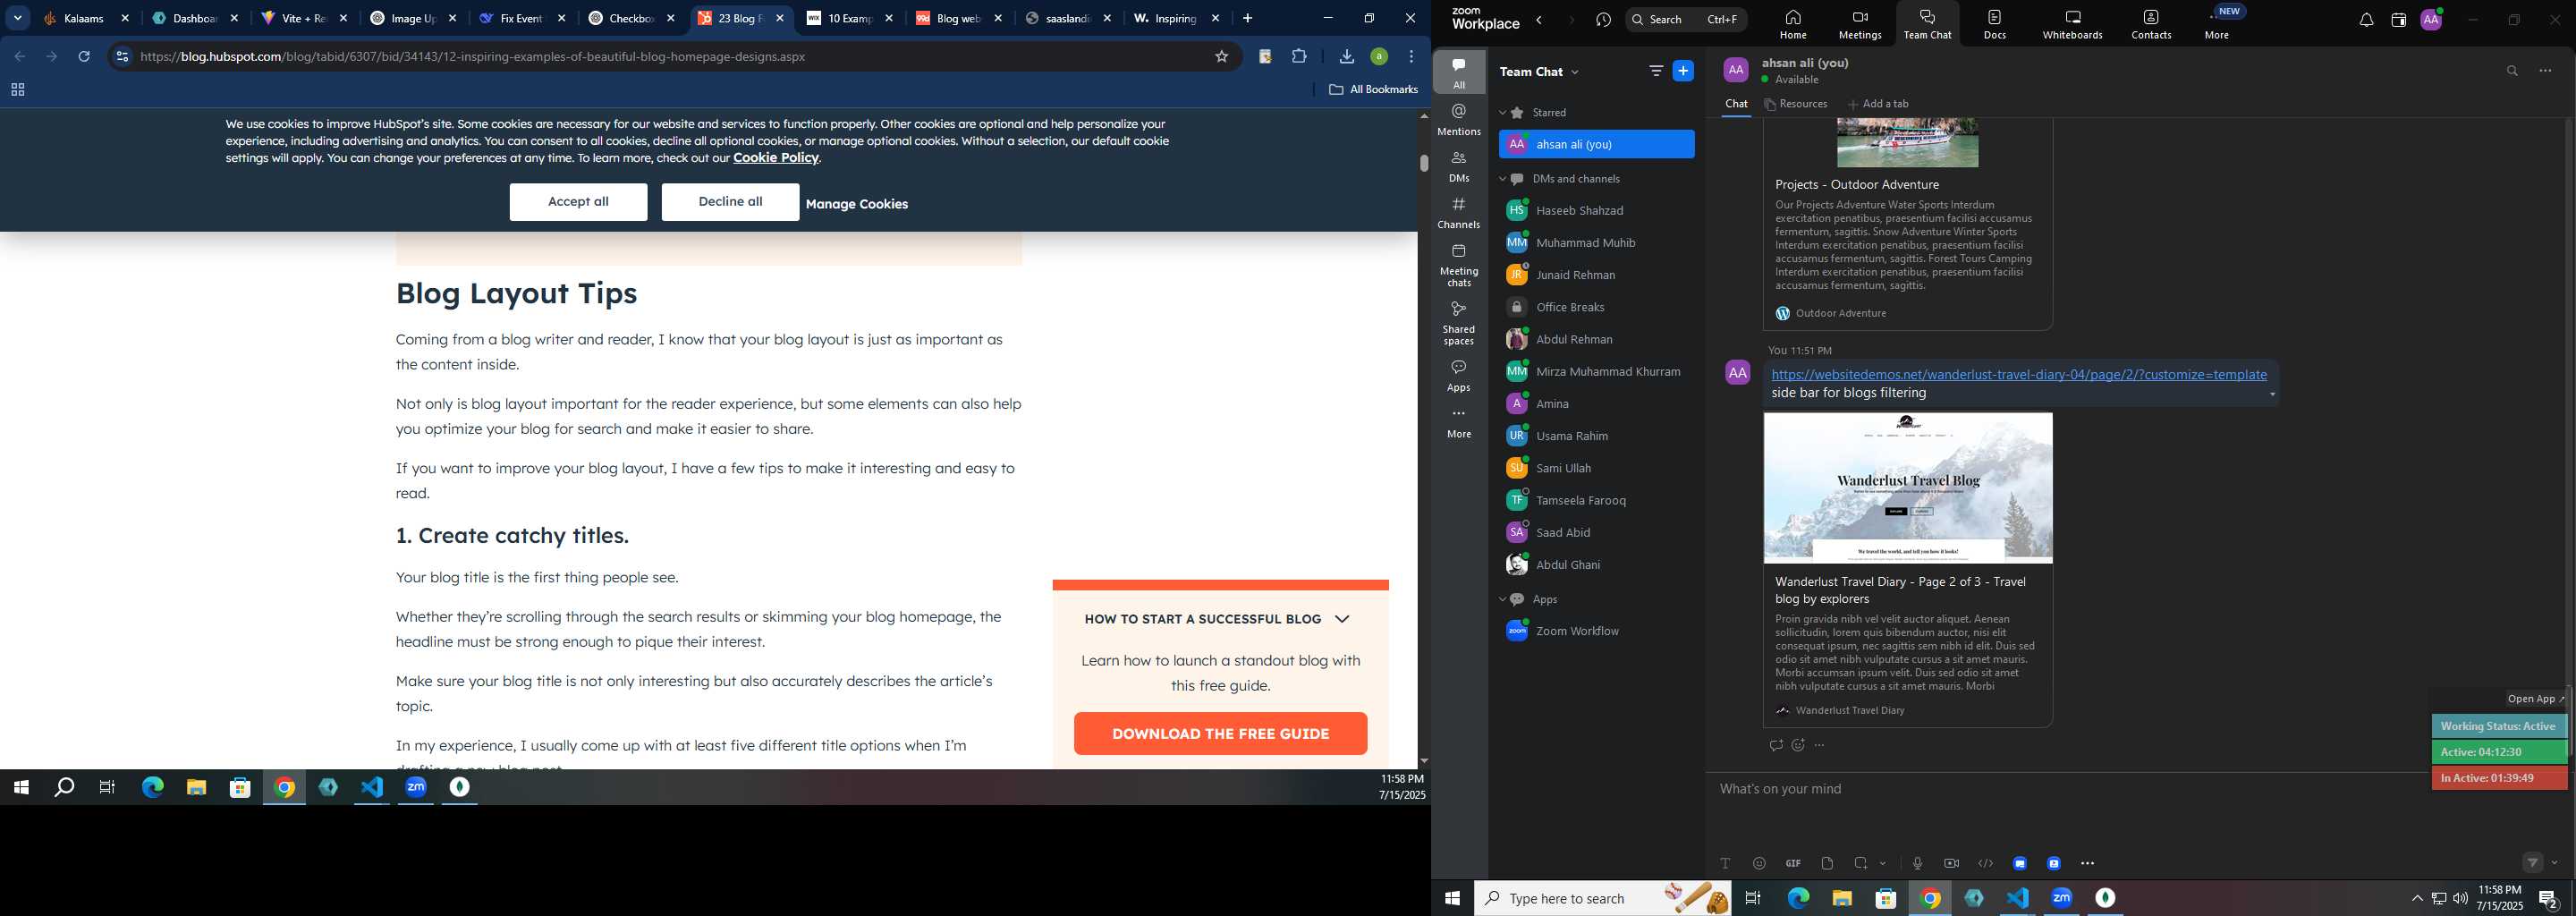This screenshot has width=2576, height=916.
Task: Show hidden system tray icons
Action: click(x=2417, y=898)
